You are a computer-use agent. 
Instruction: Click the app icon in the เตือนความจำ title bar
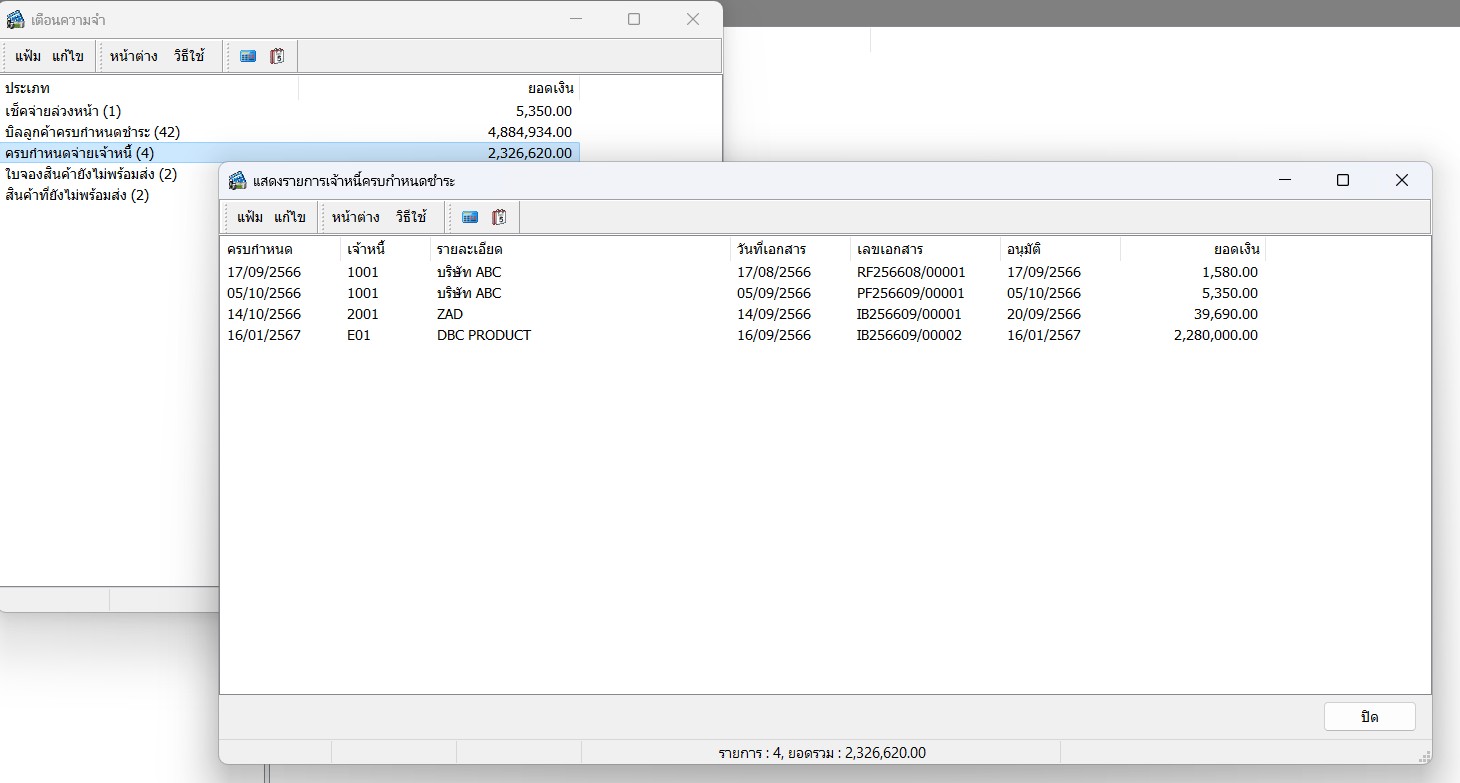15,19
